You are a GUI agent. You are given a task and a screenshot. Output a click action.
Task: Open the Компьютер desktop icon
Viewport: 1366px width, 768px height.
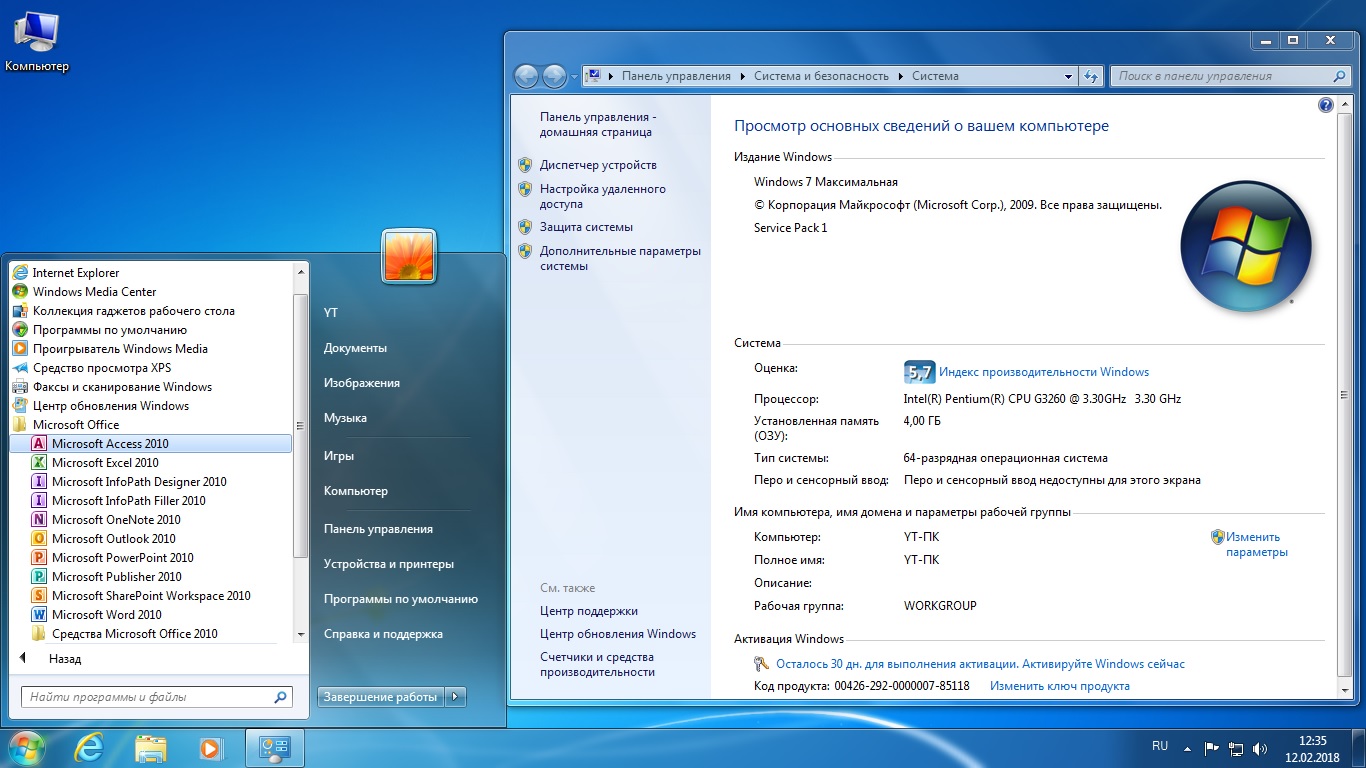click(36, 40)
